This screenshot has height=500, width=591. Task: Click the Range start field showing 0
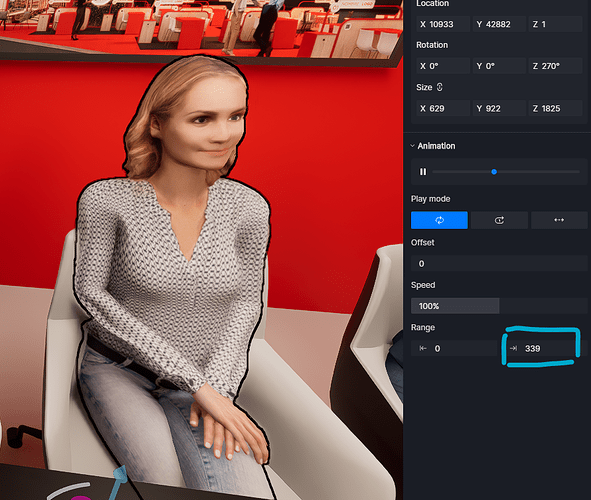[x=454, y=349]
